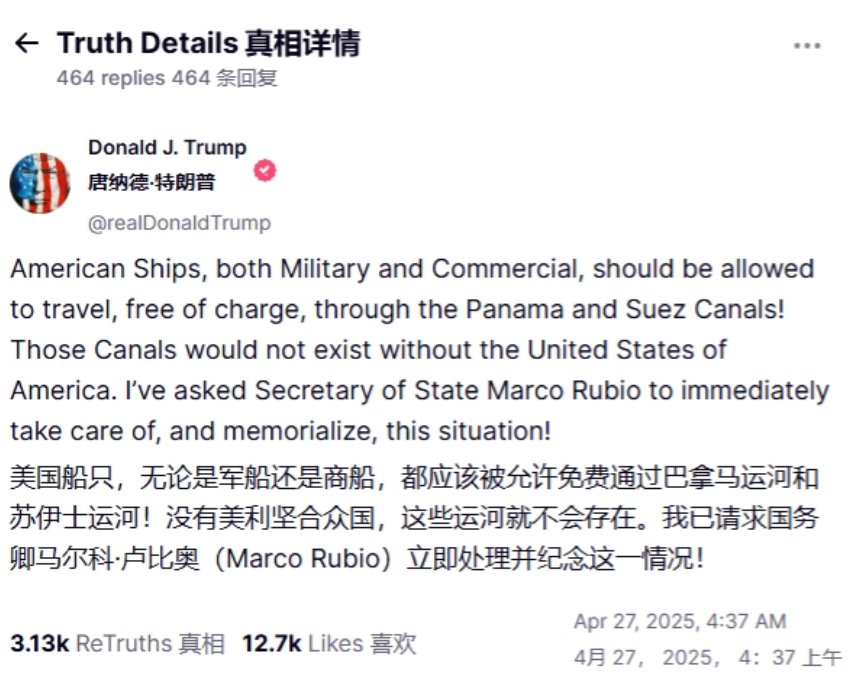This screenshot has height=674, width=855.
Task: Open Donald J. Trump's profile avatar
Action: [x=40, y=183]
